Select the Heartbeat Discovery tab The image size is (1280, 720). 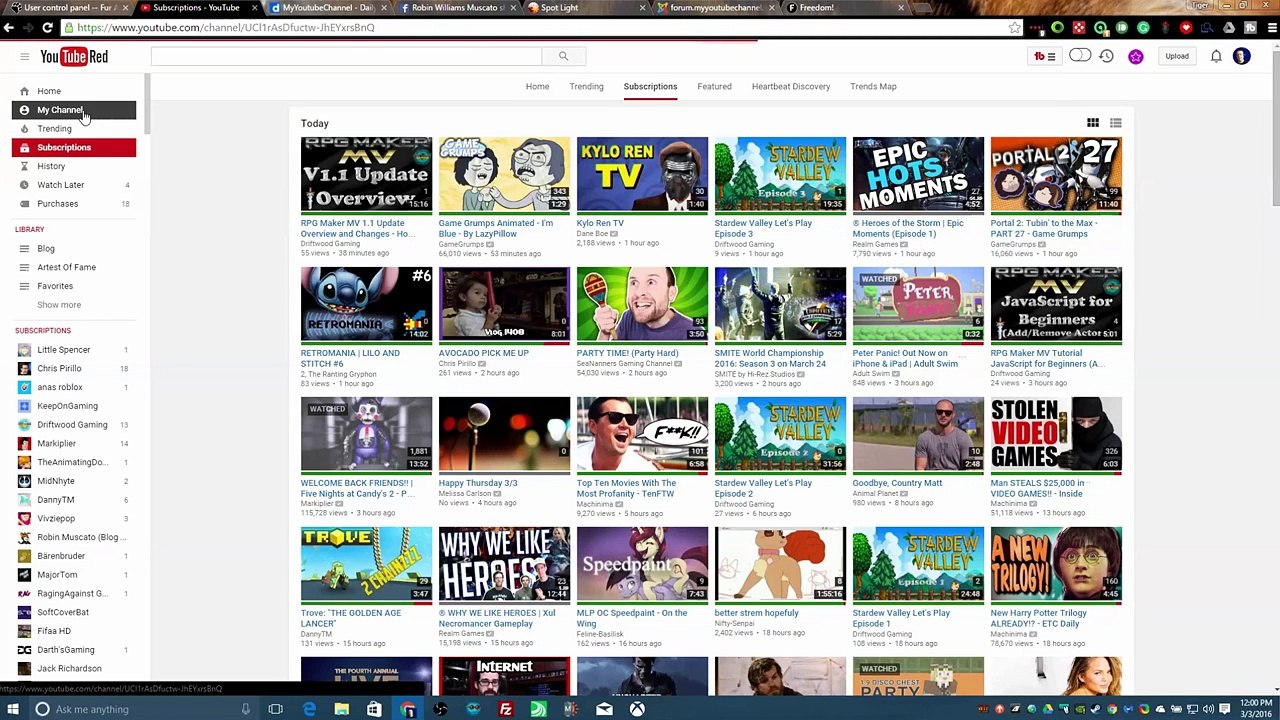(791, 87)
